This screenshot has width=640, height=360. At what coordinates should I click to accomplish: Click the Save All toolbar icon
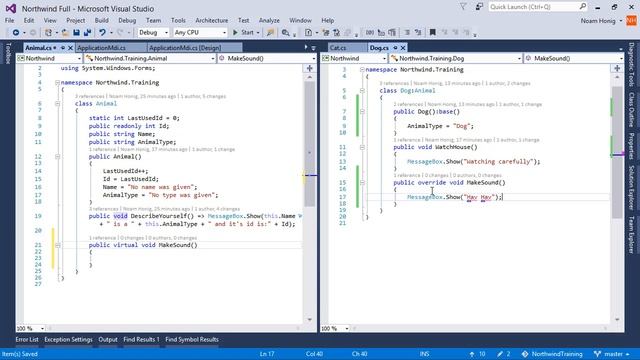pos(87,32)
